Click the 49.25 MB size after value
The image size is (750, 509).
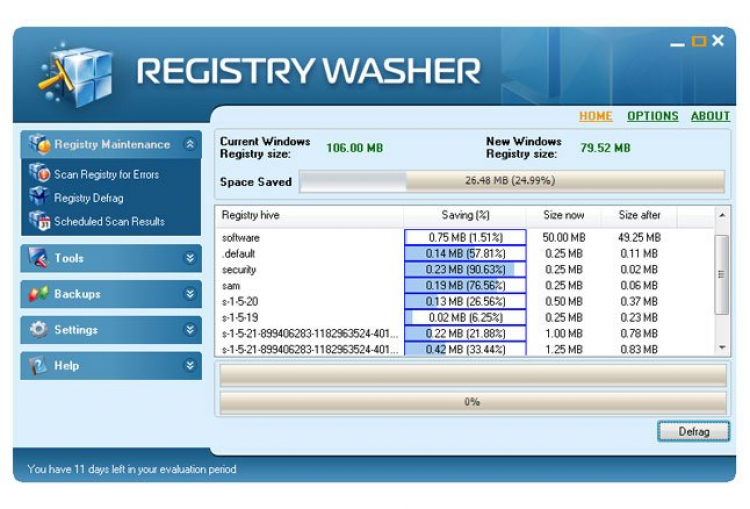coord(639,238)
